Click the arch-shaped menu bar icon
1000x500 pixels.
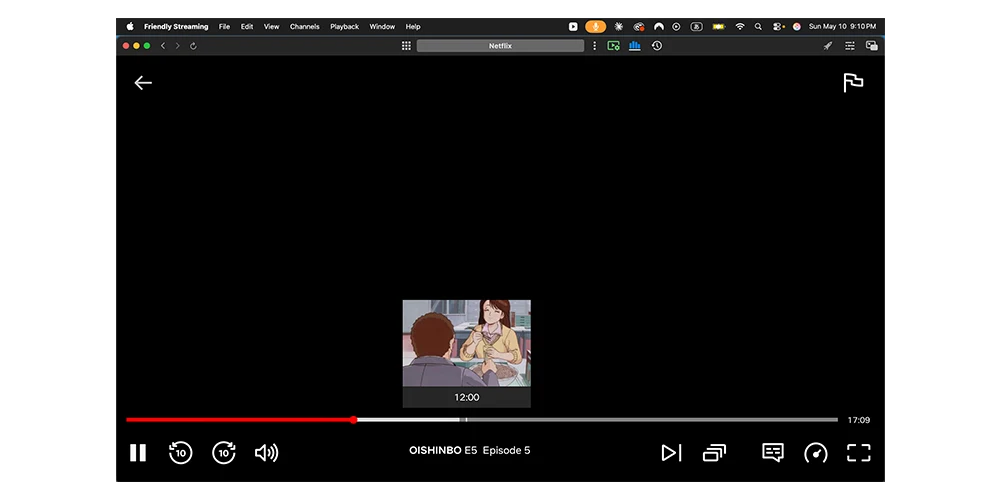click(659, 27)
